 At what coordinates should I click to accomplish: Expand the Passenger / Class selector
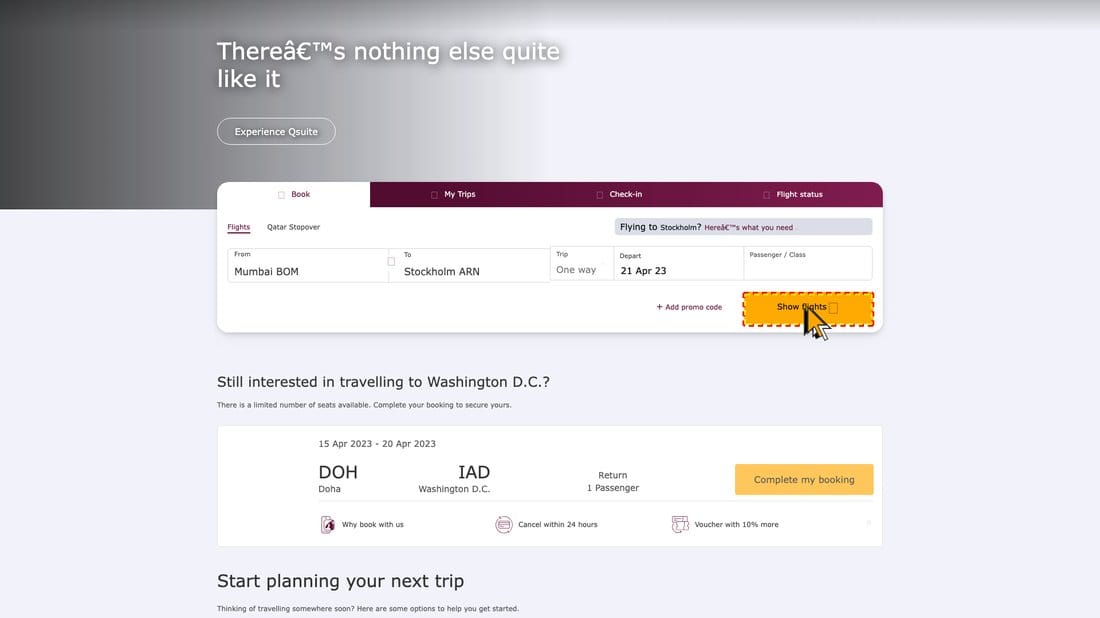[807, 264]
